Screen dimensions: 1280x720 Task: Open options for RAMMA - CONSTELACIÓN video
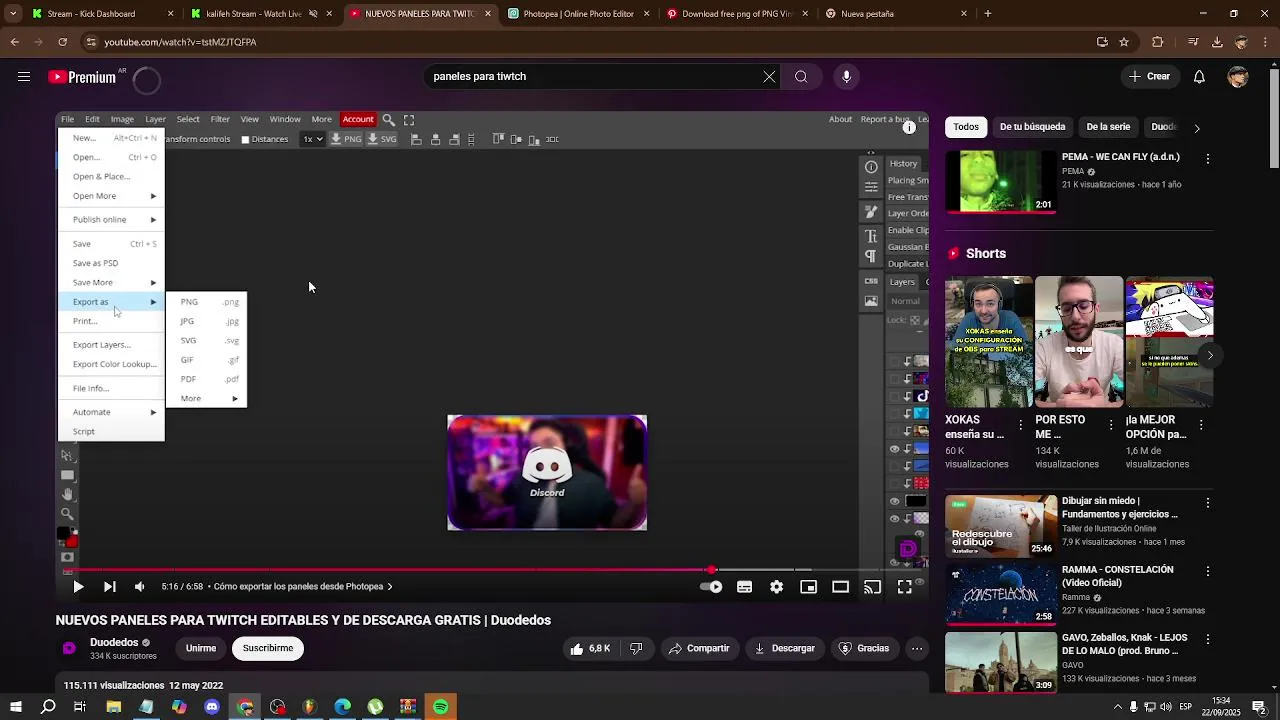click(1208, 572)
